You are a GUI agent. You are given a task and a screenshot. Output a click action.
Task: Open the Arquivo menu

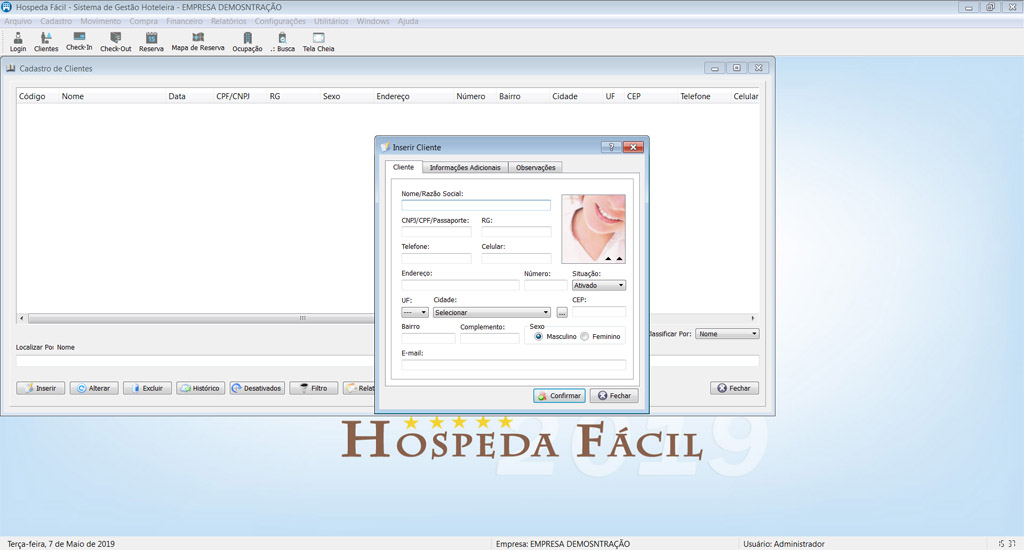[x=18, y=21]
